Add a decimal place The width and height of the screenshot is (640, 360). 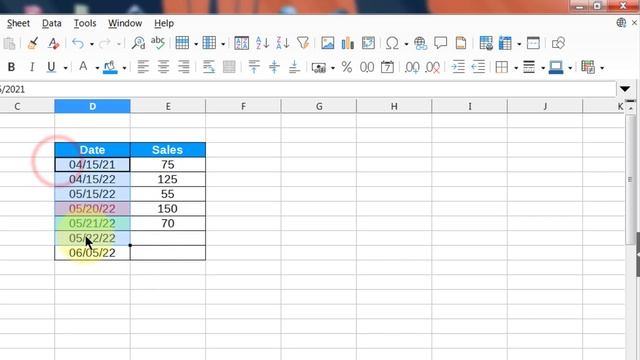[412, 67]
